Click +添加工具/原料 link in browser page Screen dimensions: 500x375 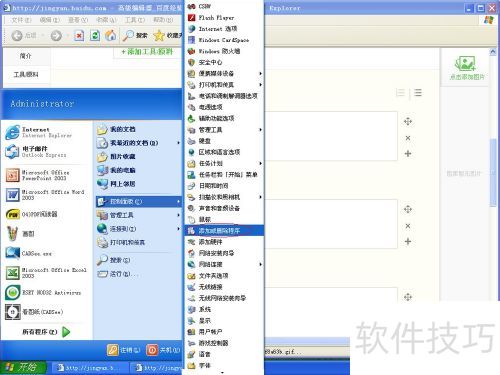[147, 52]
